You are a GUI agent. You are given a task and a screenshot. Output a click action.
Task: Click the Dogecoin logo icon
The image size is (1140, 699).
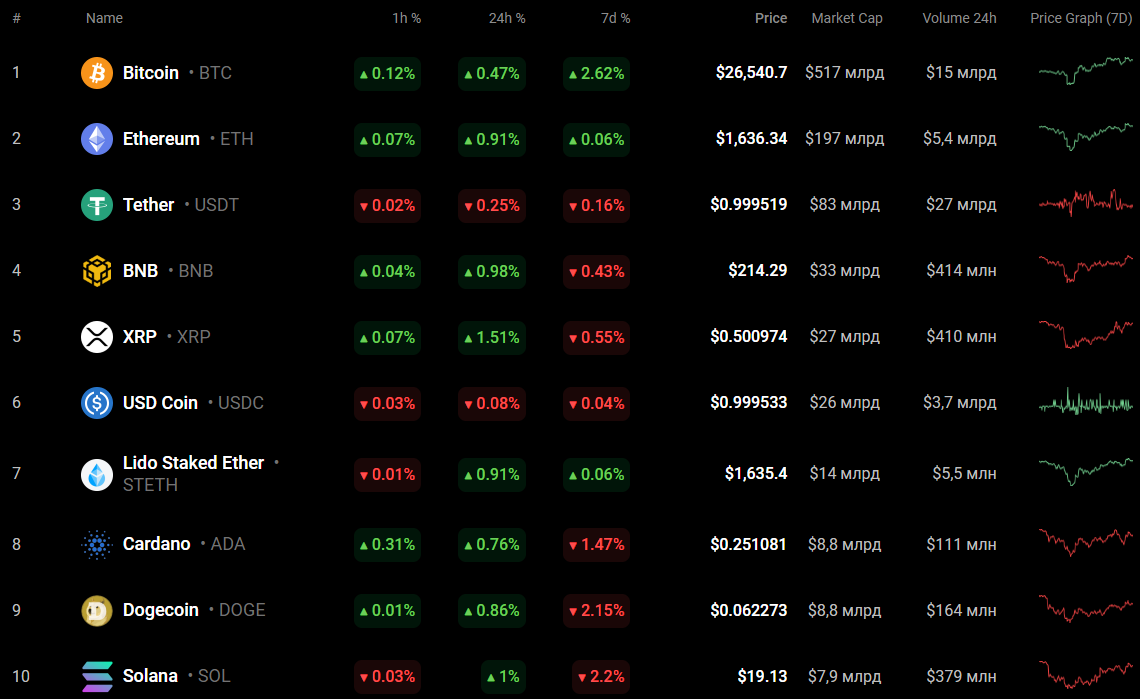(97, 610)
